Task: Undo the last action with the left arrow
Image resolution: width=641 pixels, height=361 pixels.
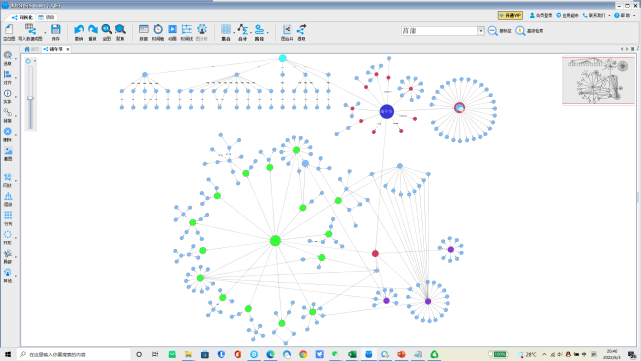Action: click(x=79, y=30)
